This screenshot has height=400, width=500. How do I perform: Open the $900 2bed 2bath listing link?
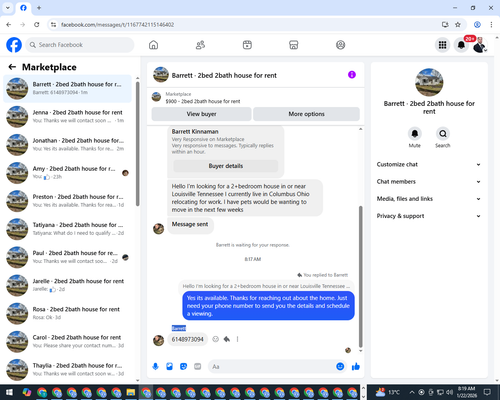pyautogui.click(x=203, y=101)
